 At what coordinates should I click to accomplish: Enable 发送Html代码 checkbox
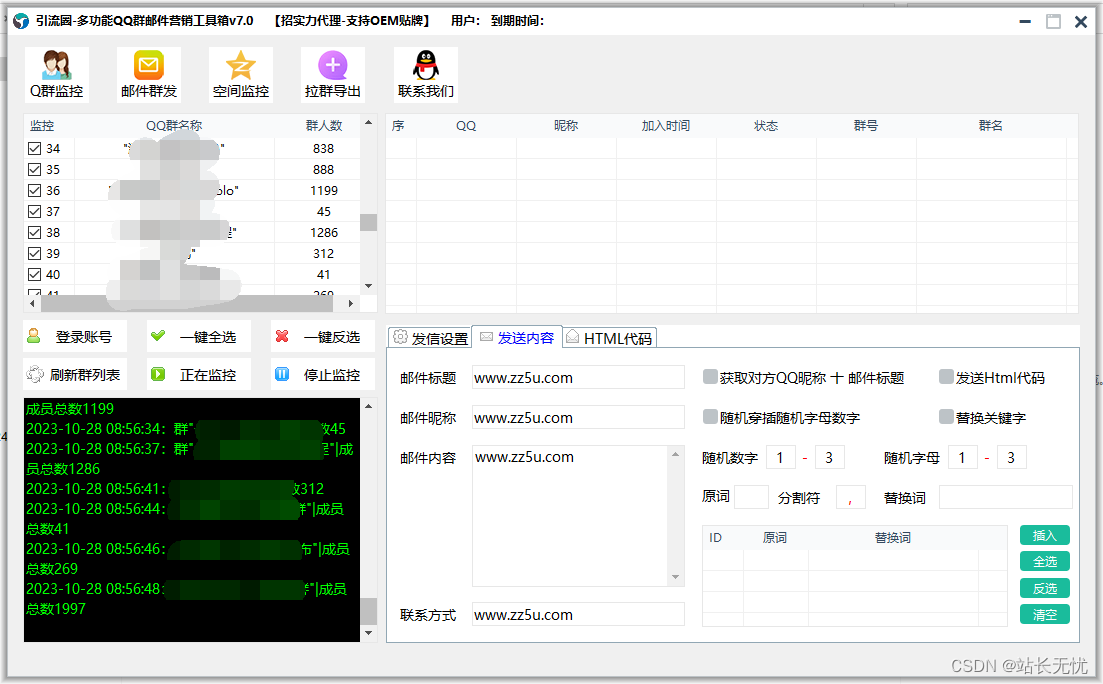946,377
